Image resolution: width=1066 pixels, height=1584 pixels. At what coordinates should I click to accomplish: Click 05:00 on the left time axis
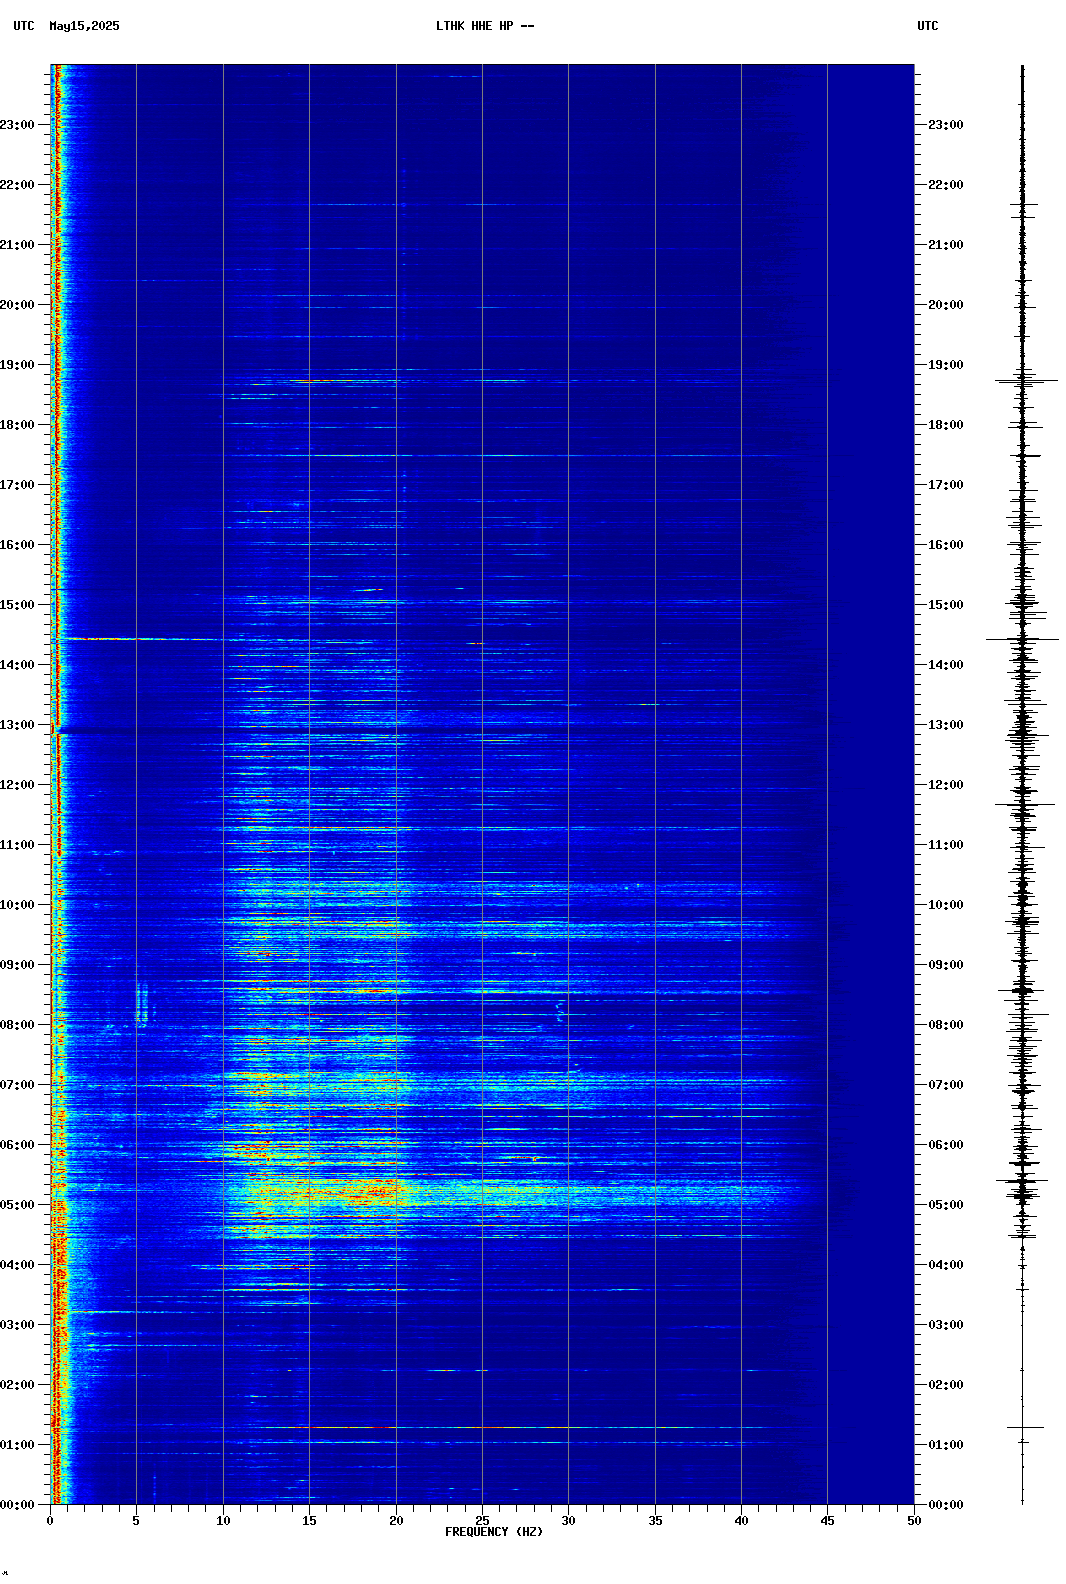[17, 1205]
